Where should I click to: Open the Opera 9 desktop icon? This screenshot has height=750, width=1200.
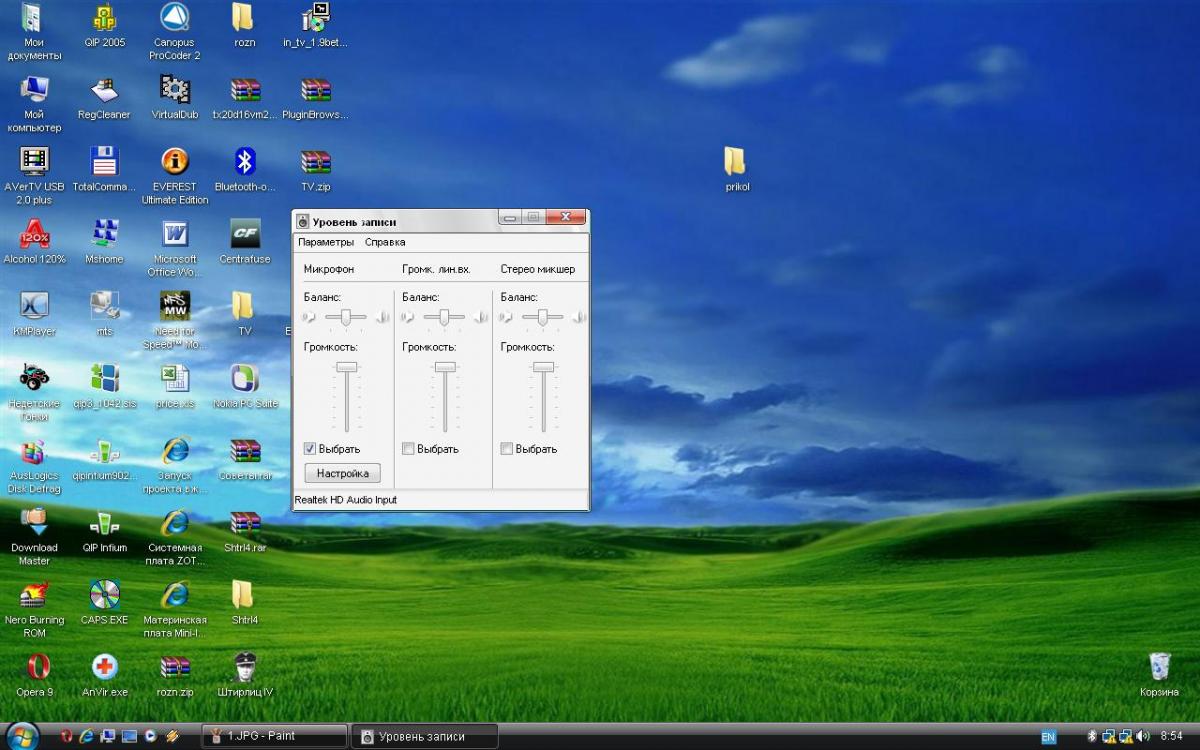tap(36, 668)
